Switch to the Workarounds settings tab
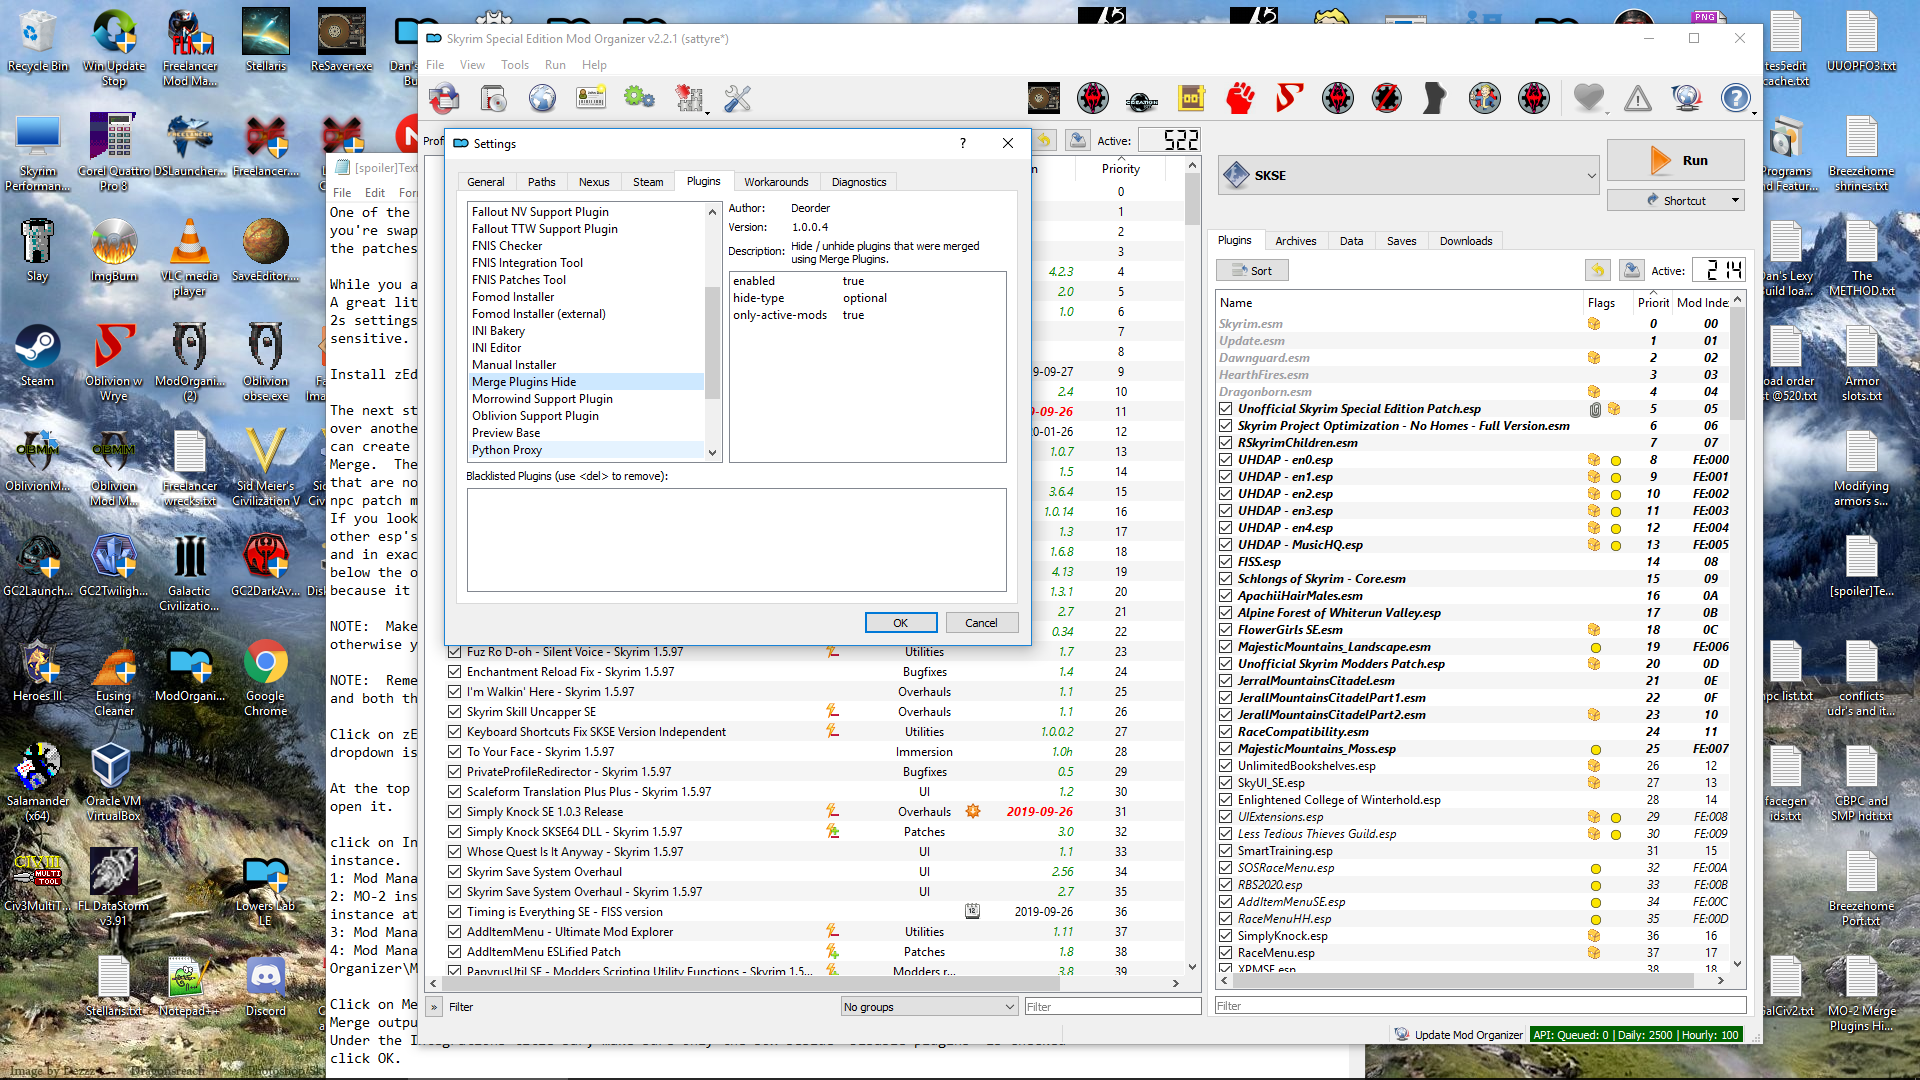This screenshot has height=1080, width=1920. click(x=775, y=182)
